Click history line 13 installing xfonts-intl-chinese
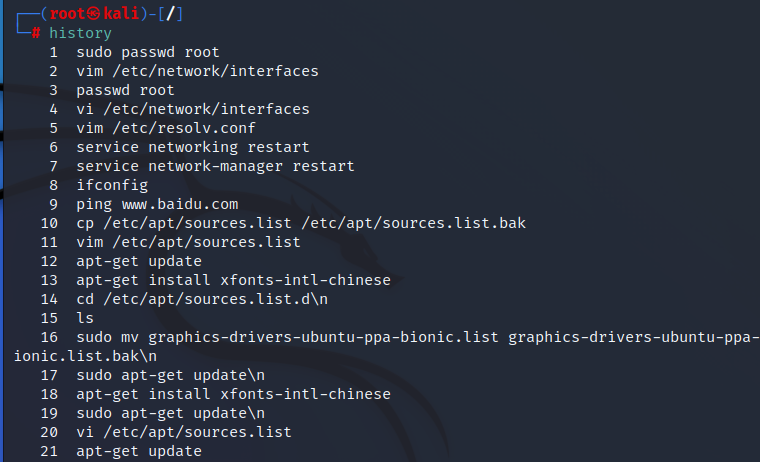This screenshot has height=462, width=760. tap(233, 280)
